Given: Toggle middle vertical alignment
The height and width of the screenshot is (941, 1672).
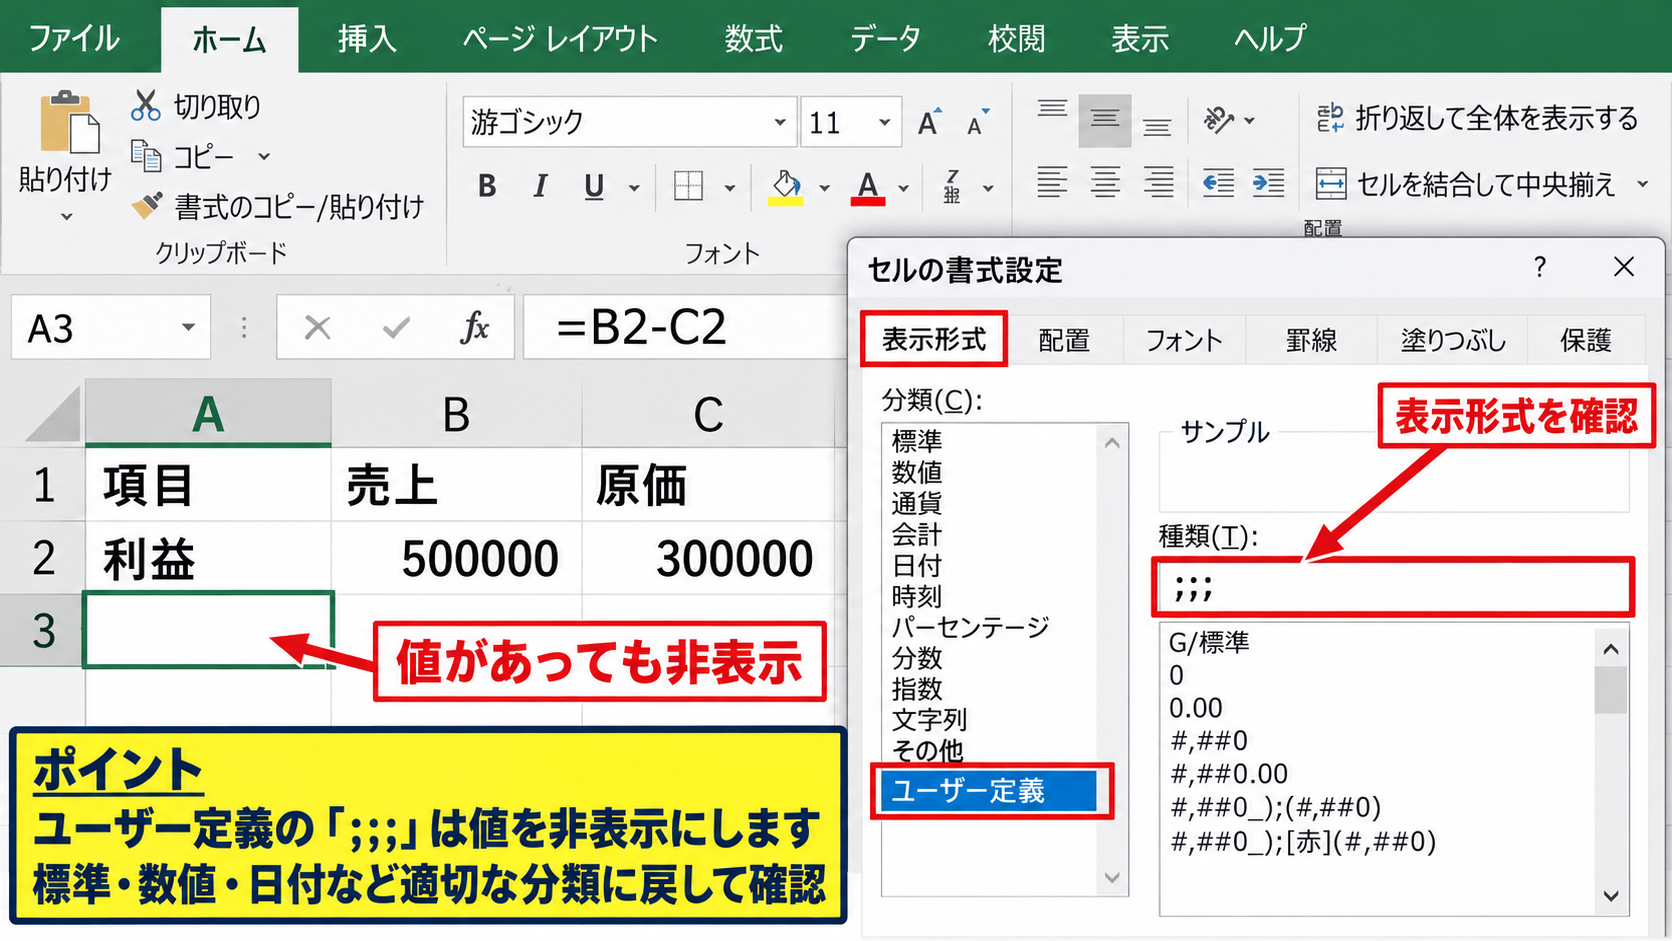Looking at the screenshot, I should click(1105, 121).
